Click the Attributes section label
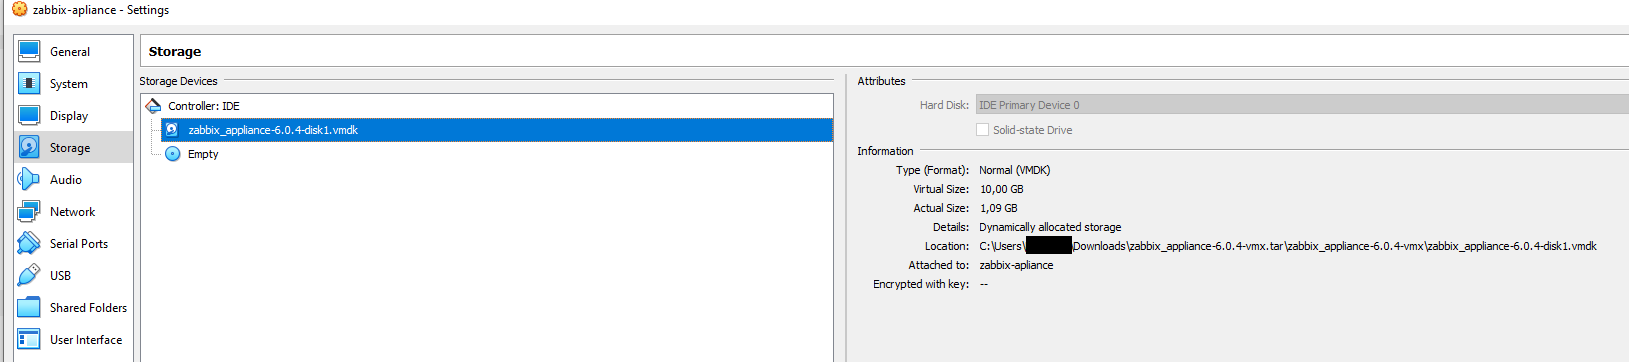Image resolution: width=1630 pixels, height=362 pixels. [x=881, y=81]
